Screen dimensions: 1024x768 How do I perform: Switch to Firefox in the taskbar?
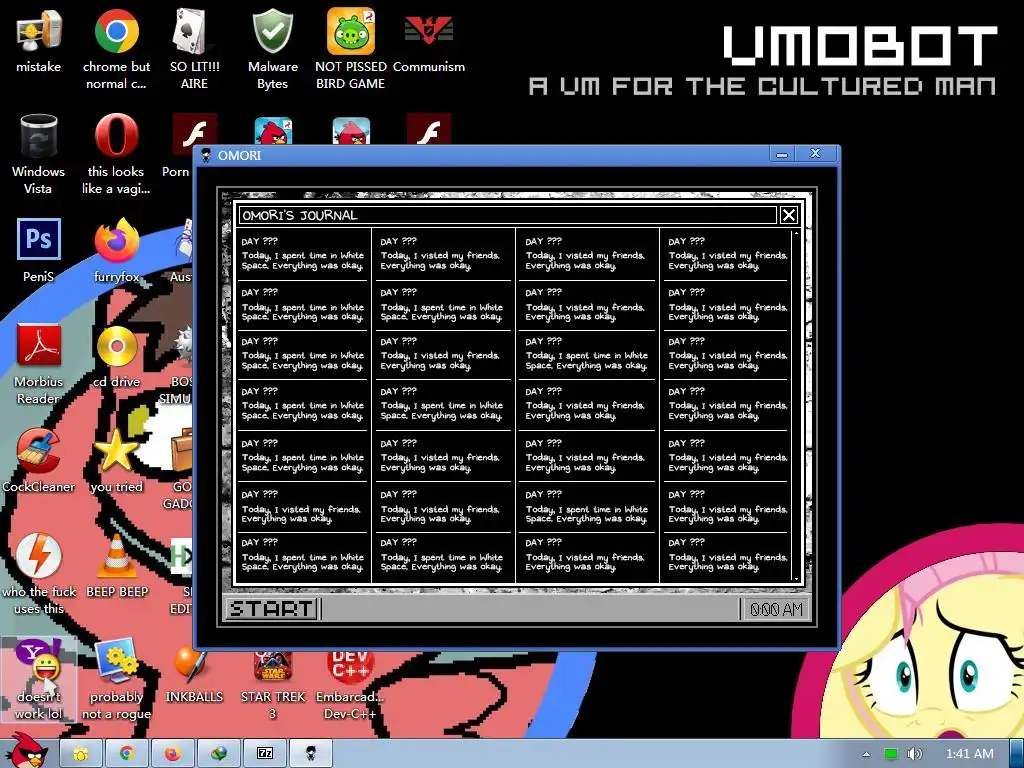[172, 754]
